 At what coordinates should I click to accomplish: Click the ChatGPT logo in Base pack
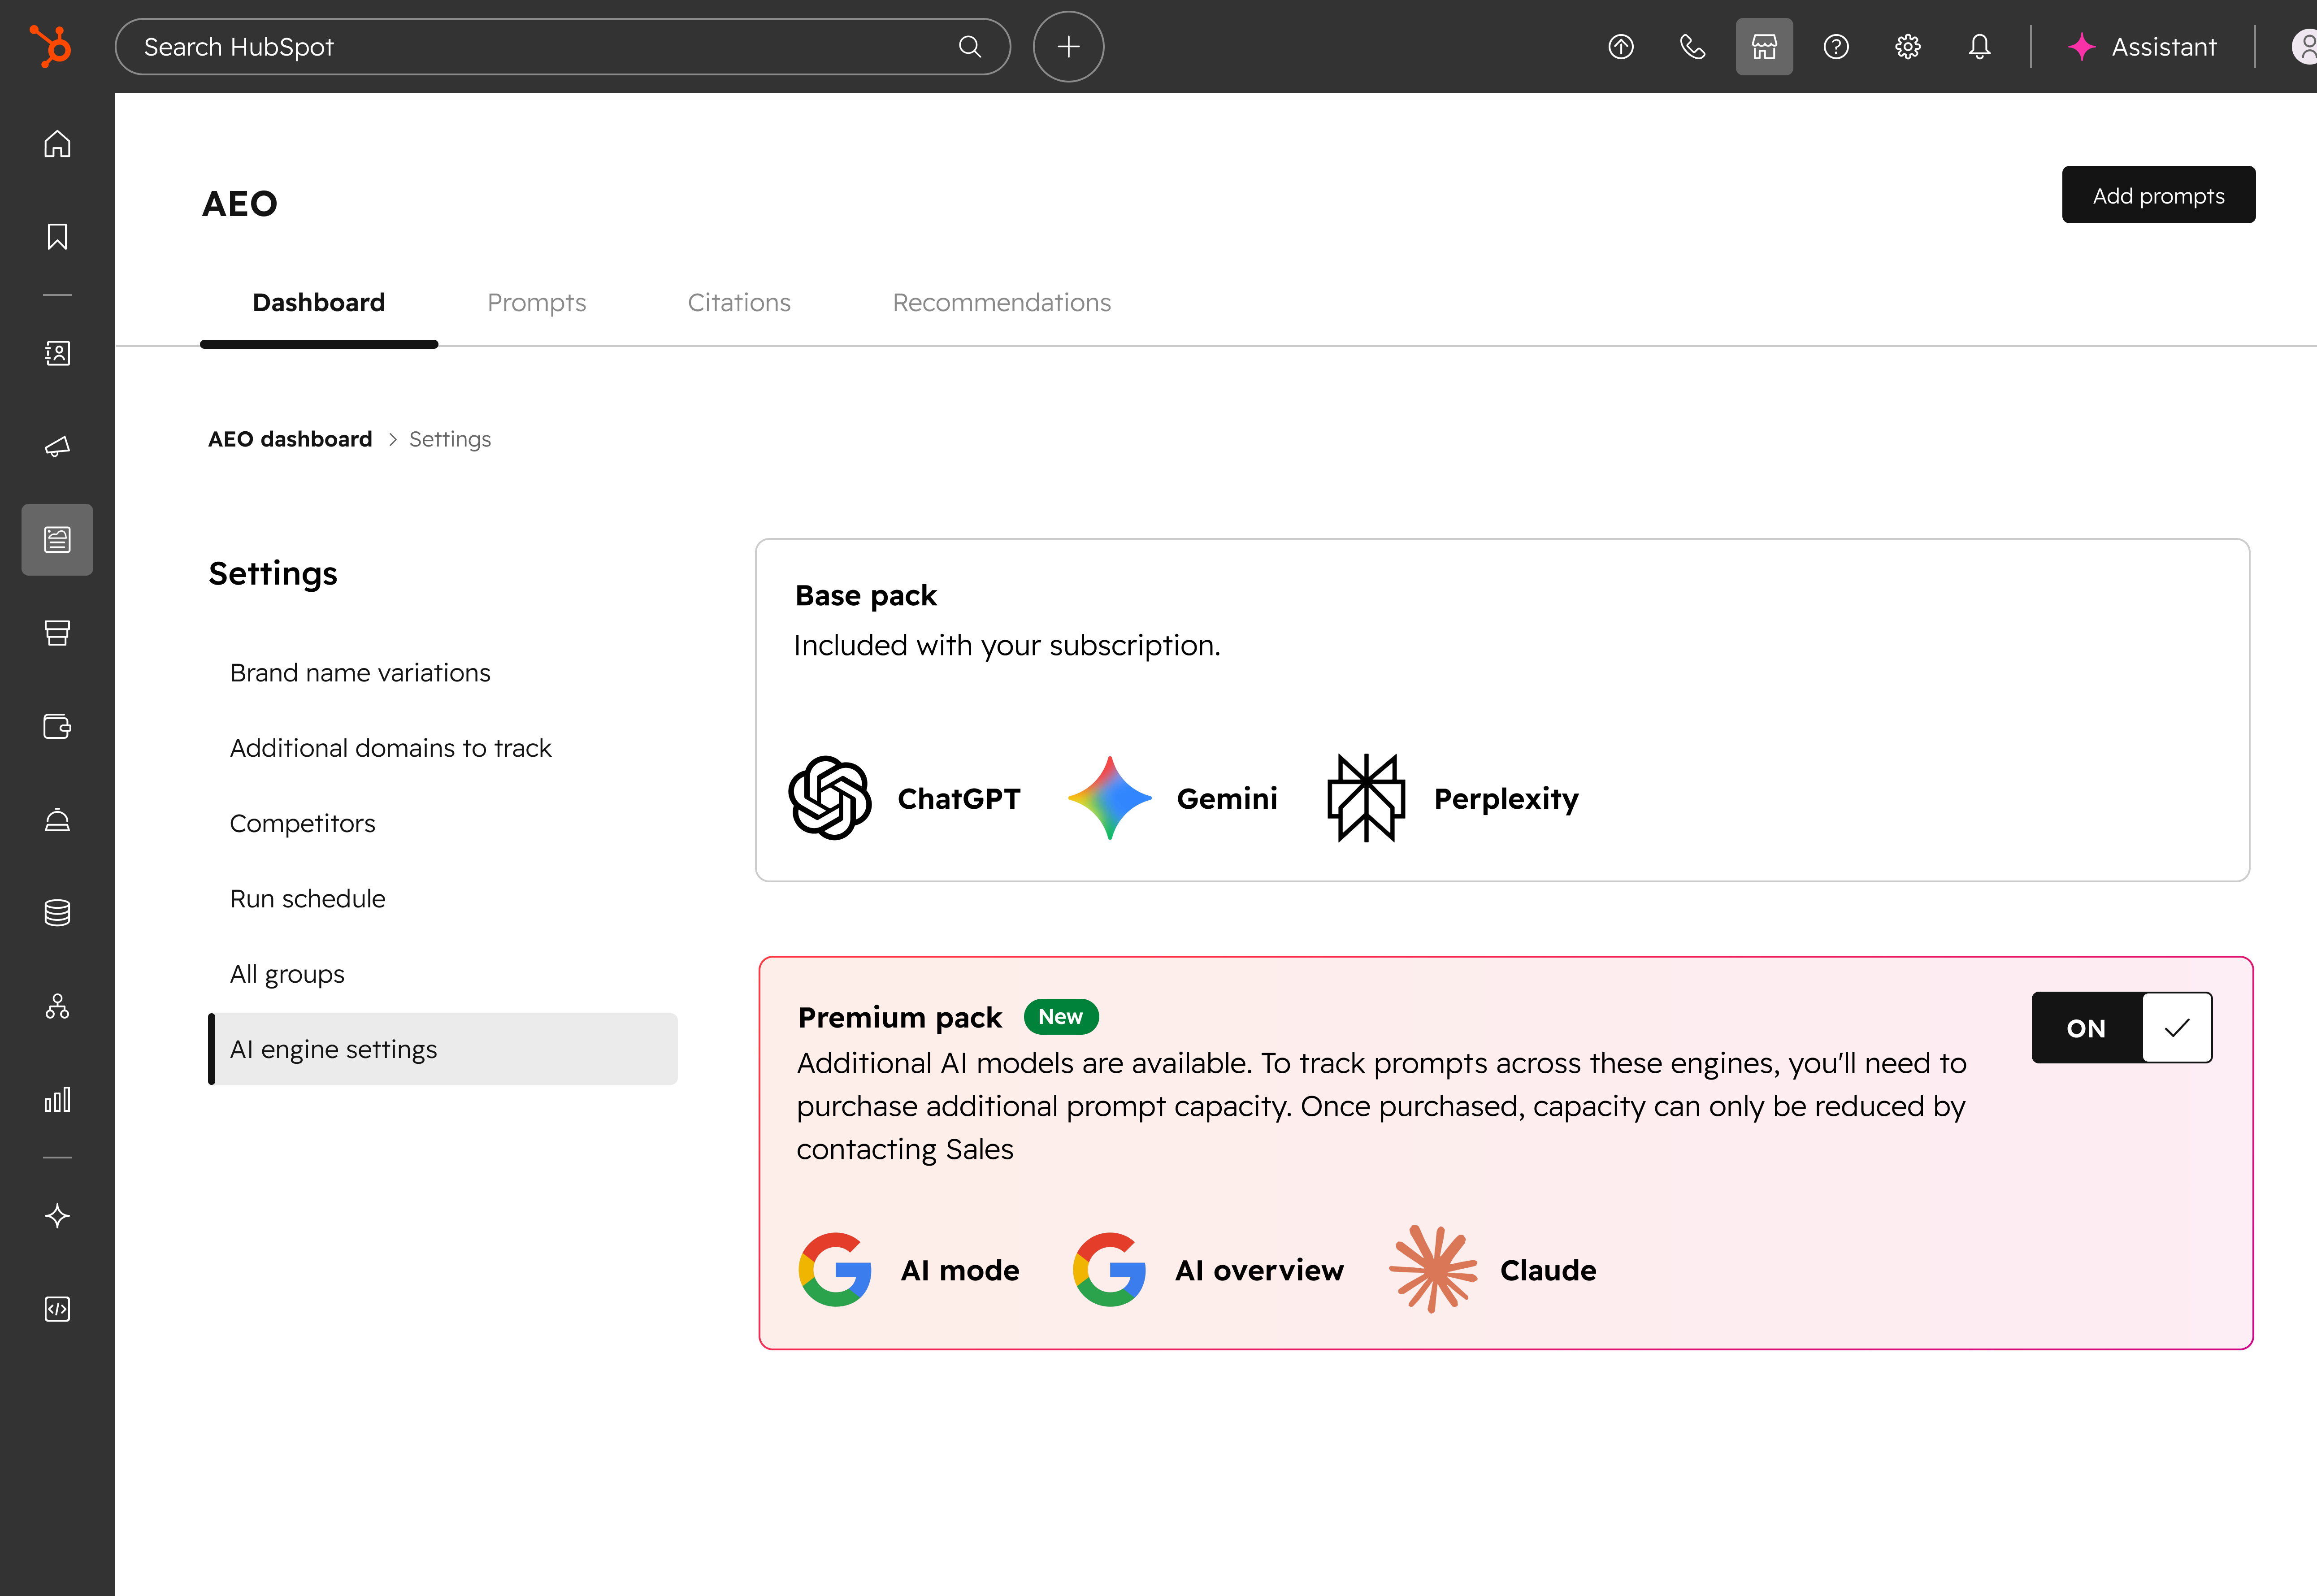(x=830, y=798)
